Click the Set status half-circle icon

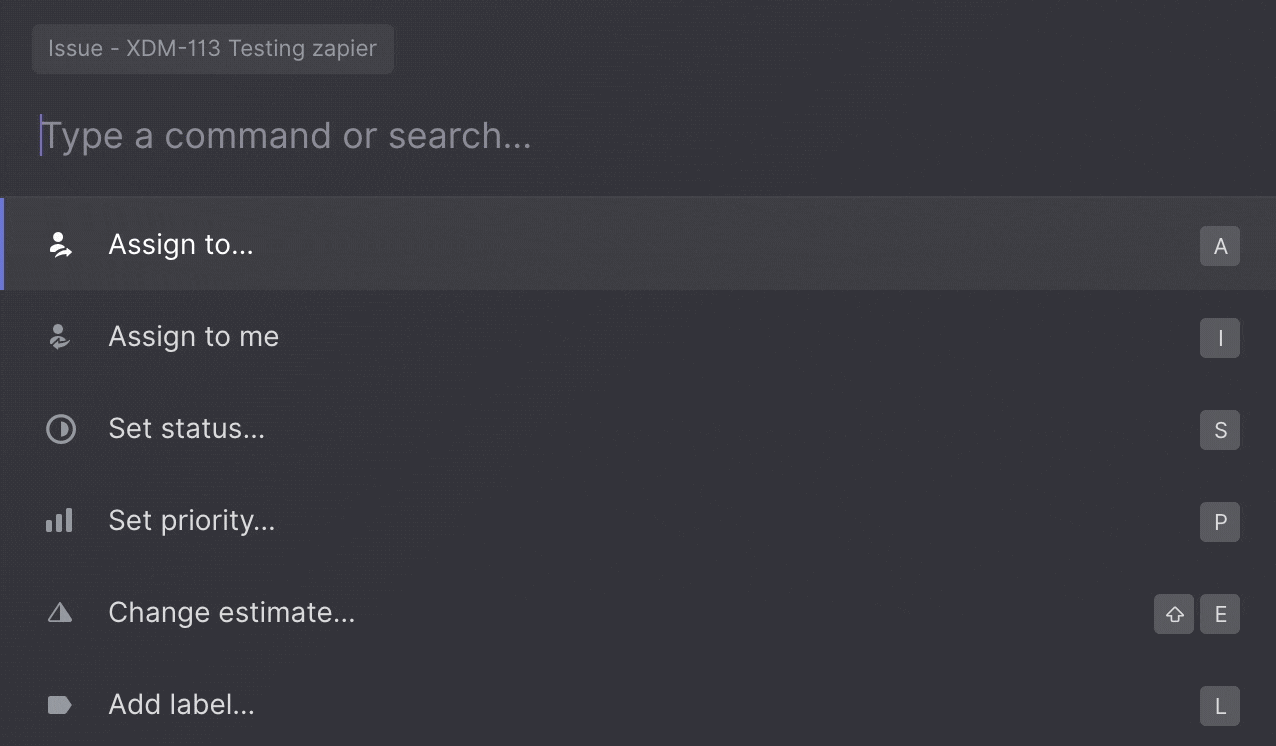60,429
